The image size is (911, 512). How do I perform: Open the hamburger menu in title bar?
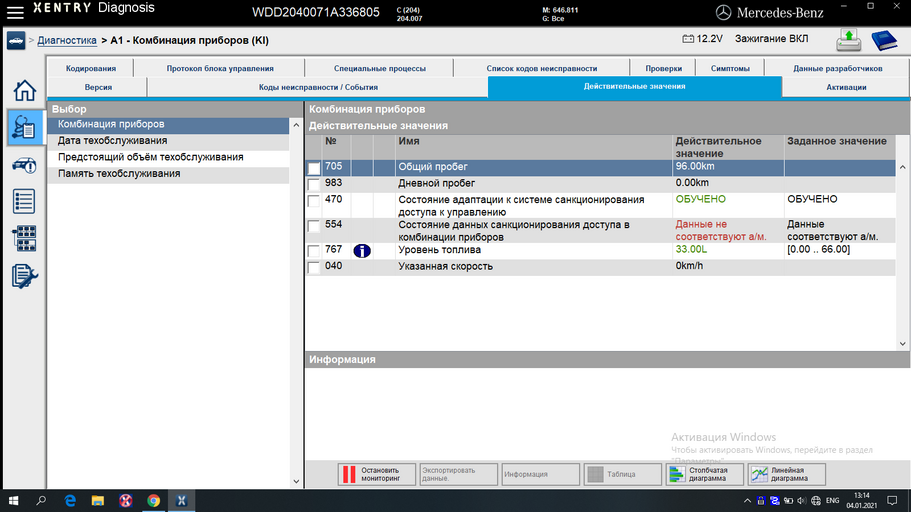coord(15,12)
